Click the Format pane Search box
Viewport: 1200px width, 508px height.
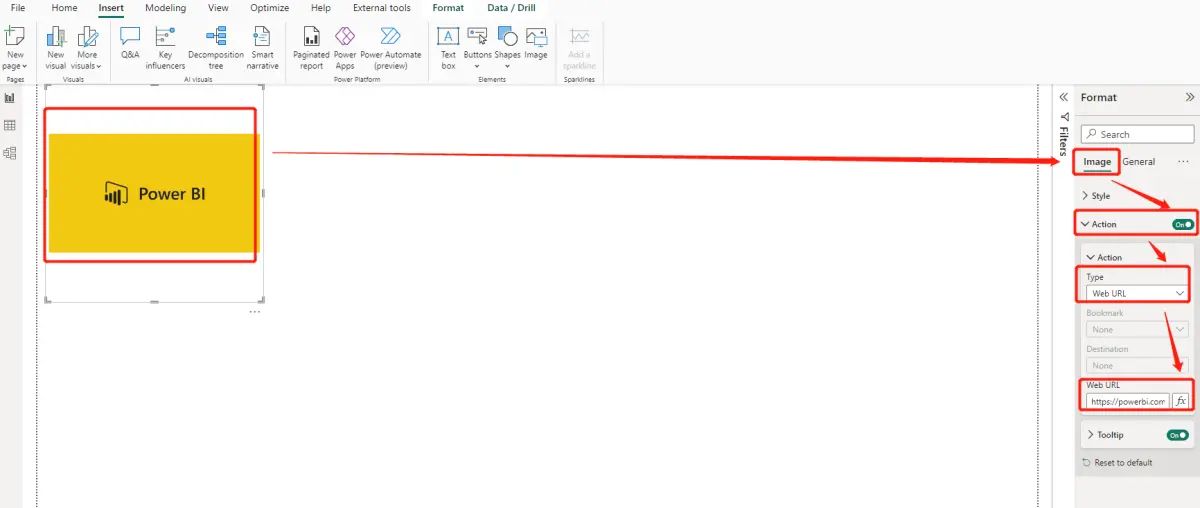coord(1138,134)
